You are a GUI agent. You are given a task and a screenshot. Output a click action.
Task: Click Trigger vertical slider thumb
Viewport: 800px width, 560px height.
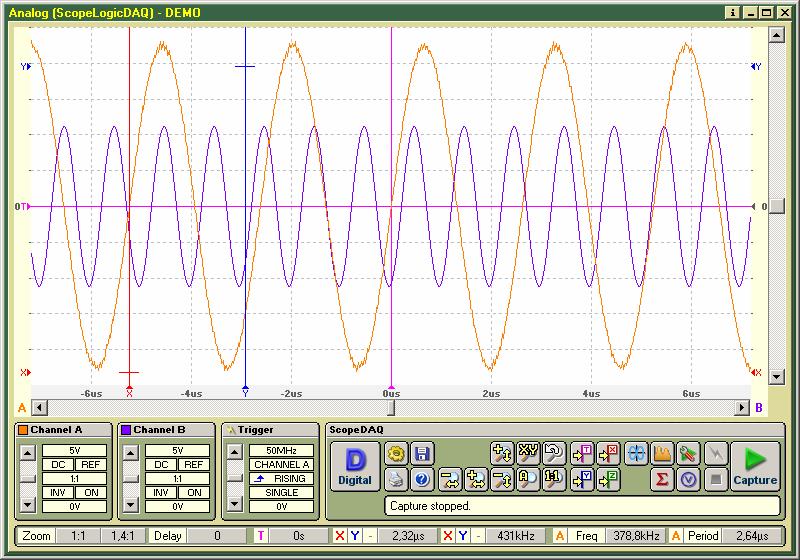coord(234,478)
